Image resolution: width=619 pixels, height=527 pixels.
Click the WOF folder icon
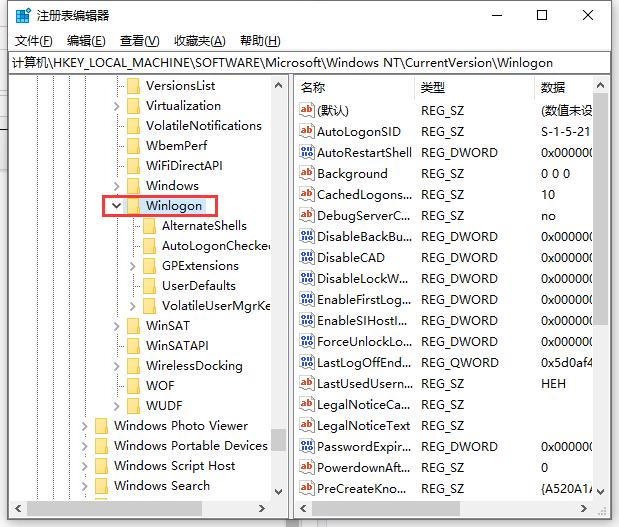coord(133,386)
